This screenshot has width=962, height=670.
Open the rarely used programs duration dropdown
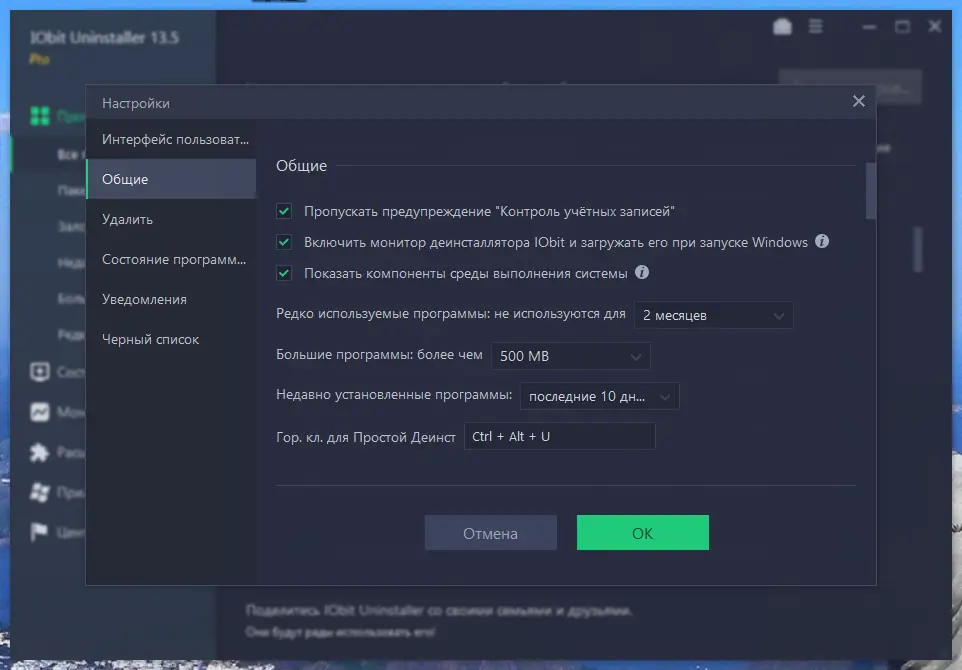point(713,315)
